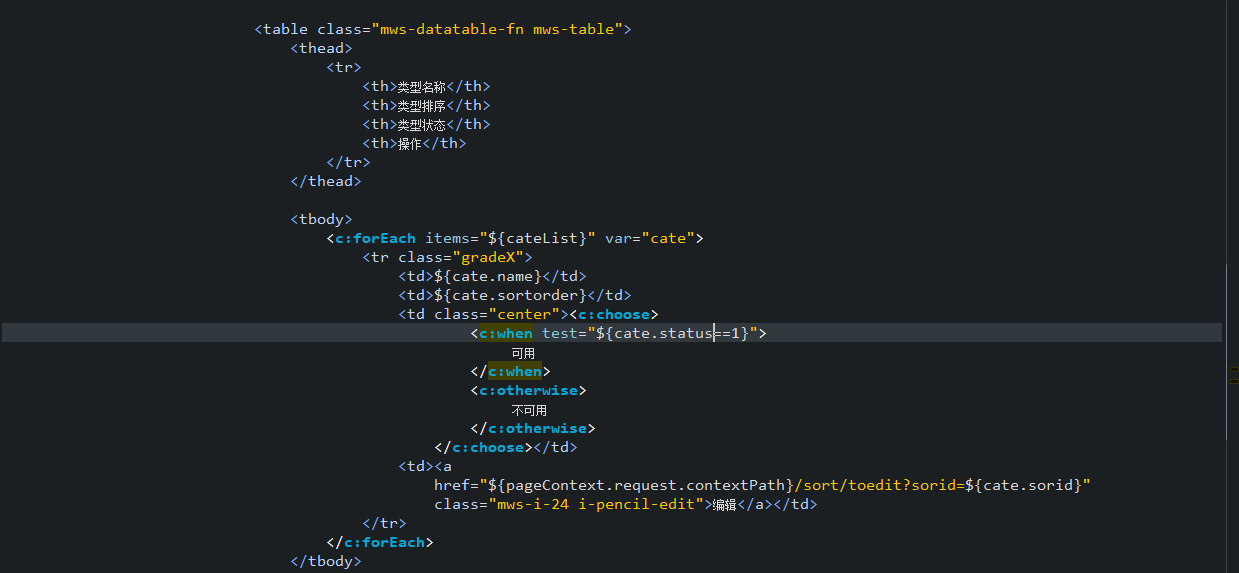Click the "mws-datatable-fn mws-table" class string

[x=497, y=29]
